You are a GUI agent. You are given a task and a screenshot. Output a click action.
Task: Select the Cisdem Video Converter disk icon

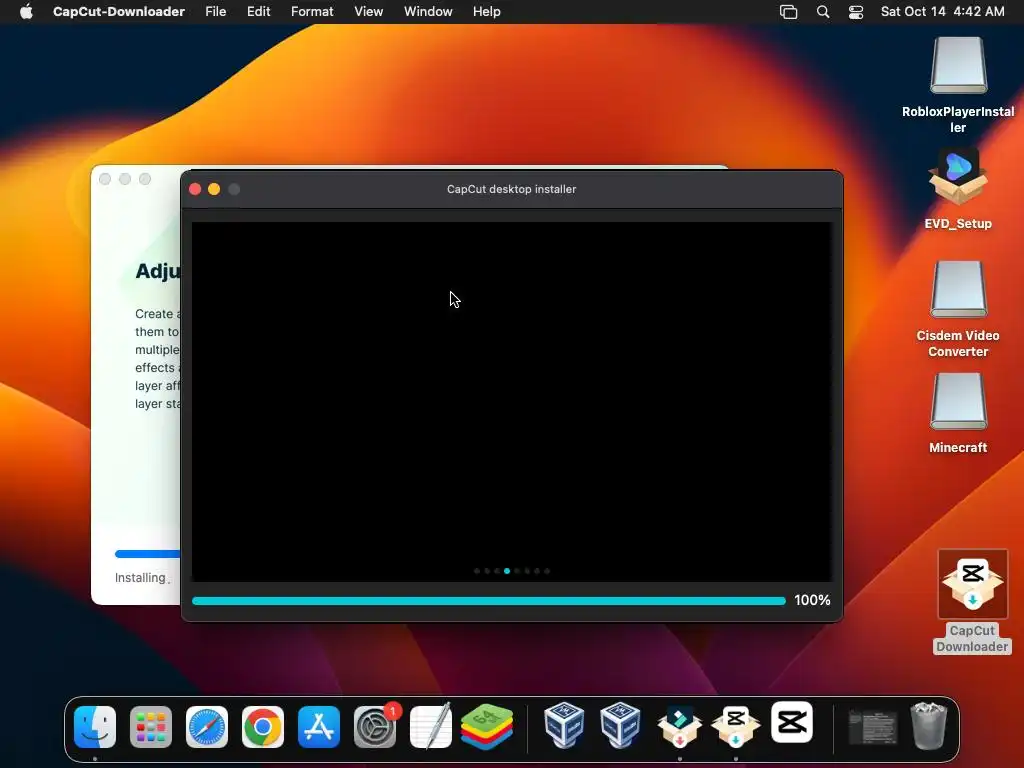click(958, 289)
